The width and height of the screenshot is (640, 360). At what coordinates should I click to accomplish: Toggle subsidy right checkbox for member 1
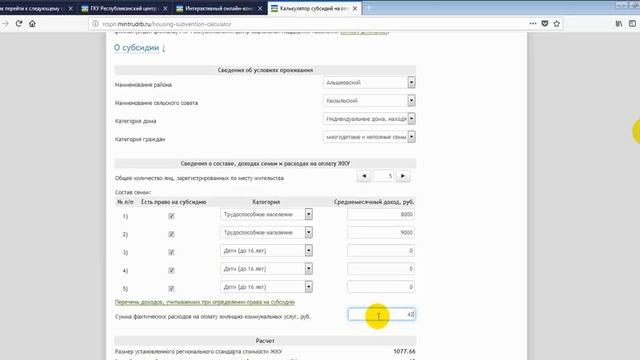171,216
